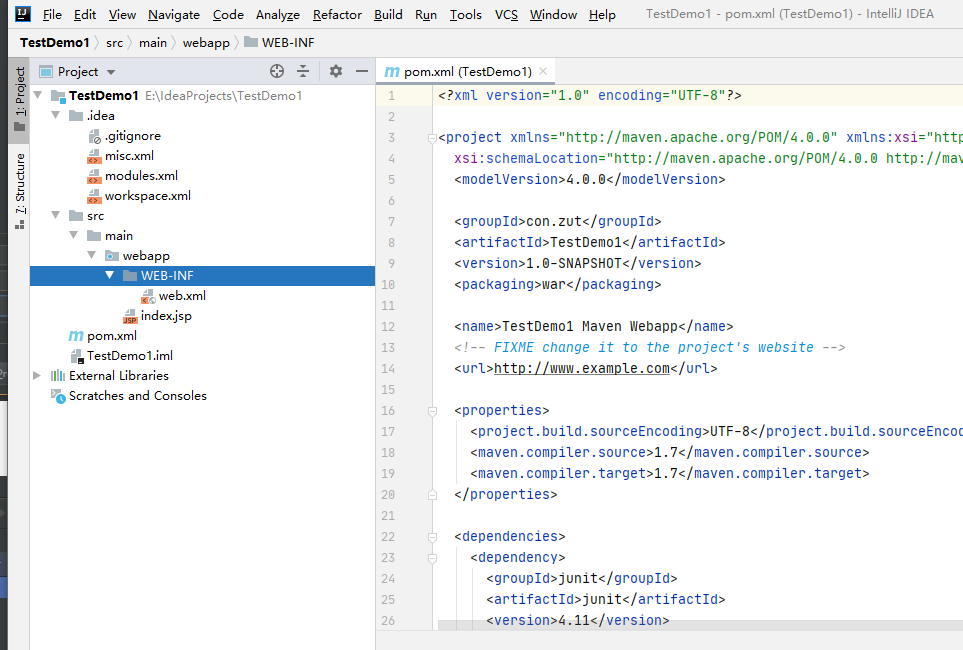Click the groupId value con.zut
Image resolution: width=963 pixels, height=650 pixels.
[x=554, y=221]
